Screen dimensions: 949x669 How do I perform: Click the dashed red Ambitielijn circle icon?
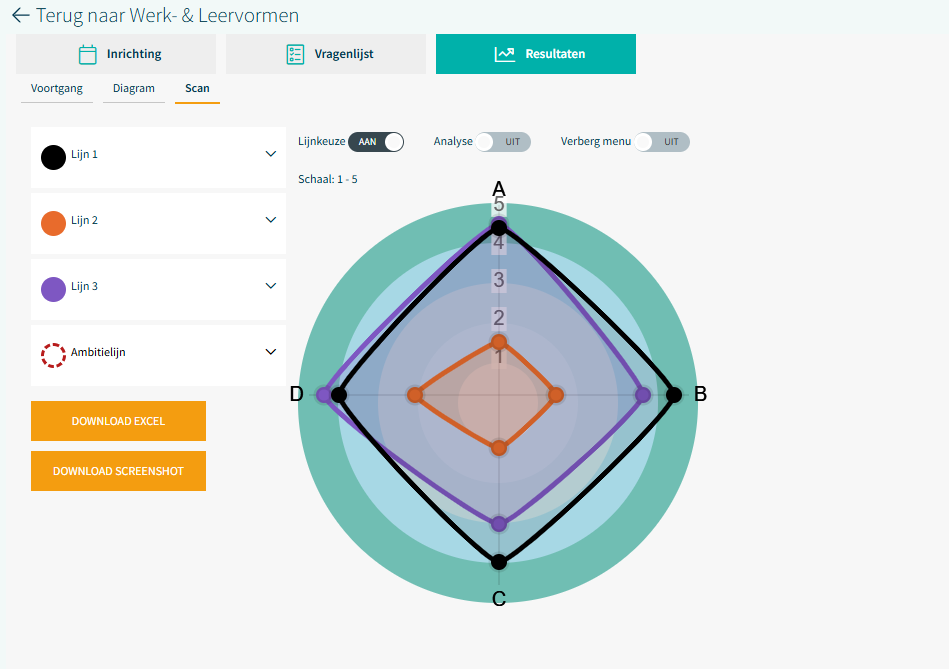coord(53,354)
